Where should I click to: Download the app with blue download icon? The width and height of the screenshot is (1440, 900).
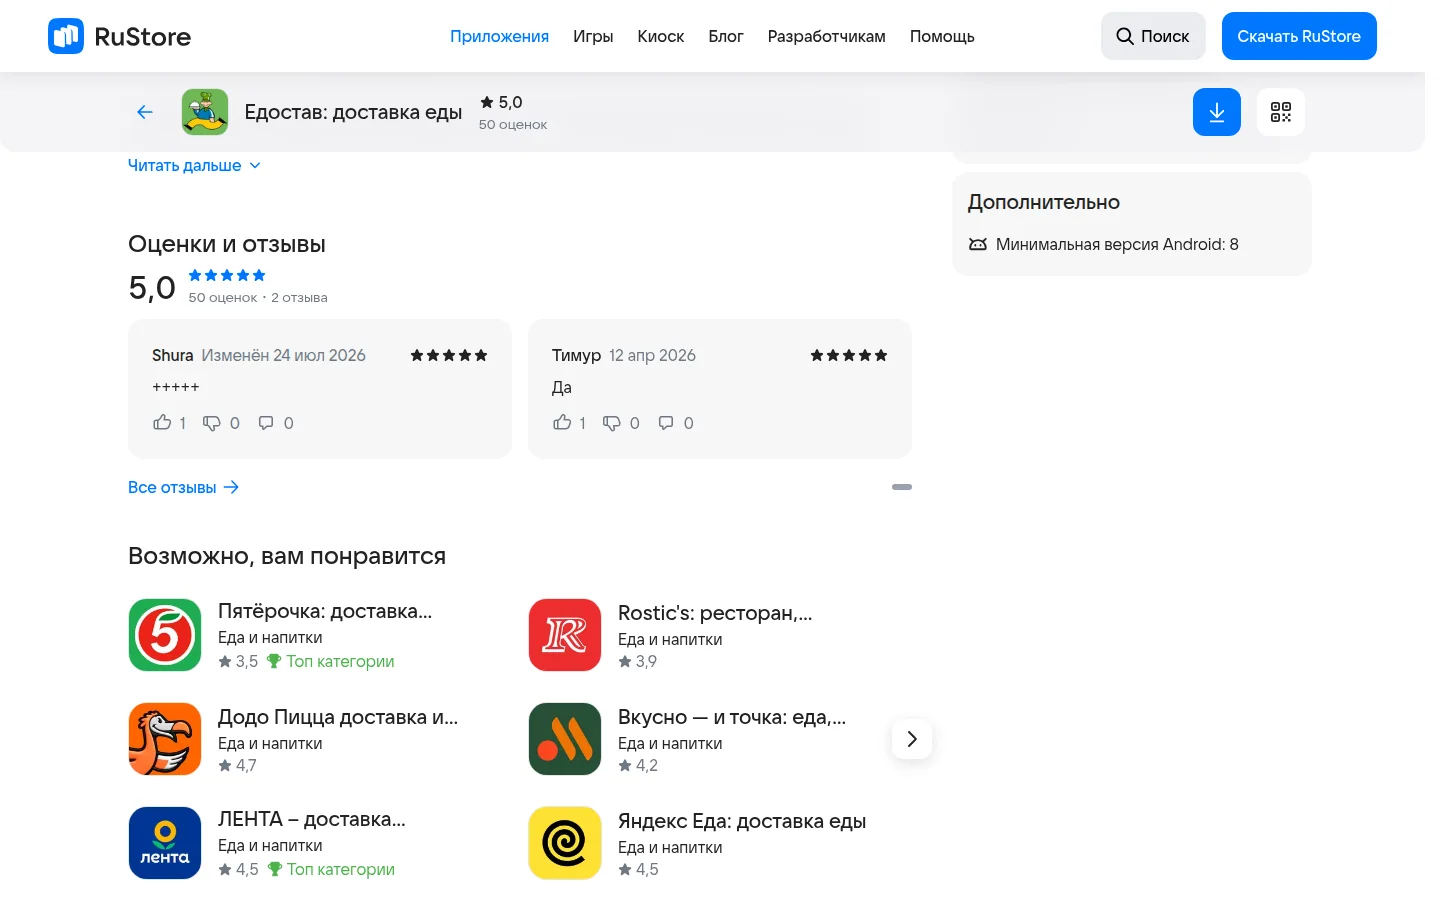point(1217,112)
